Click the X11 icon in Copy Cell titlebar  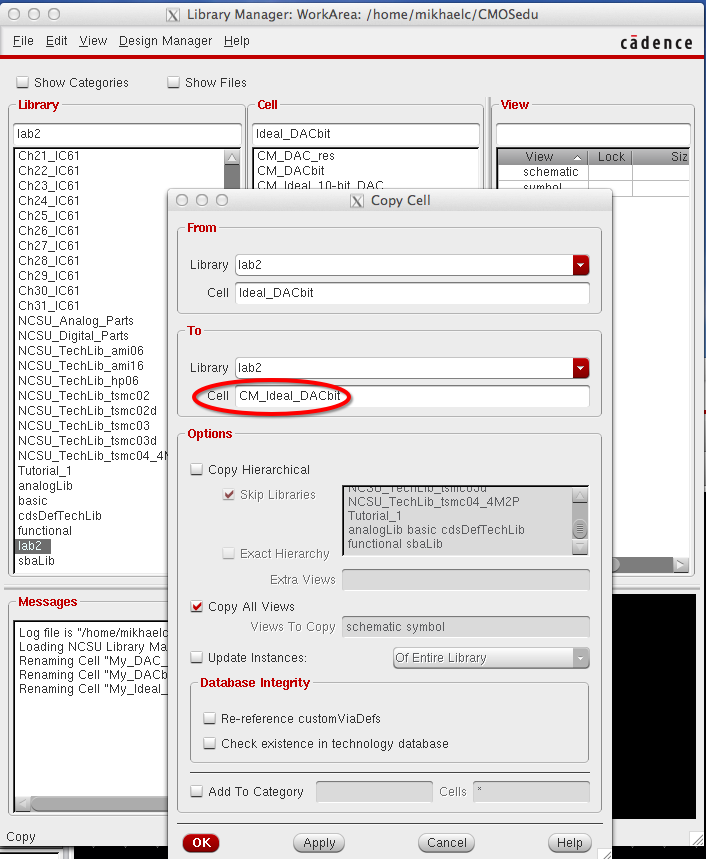357,201
